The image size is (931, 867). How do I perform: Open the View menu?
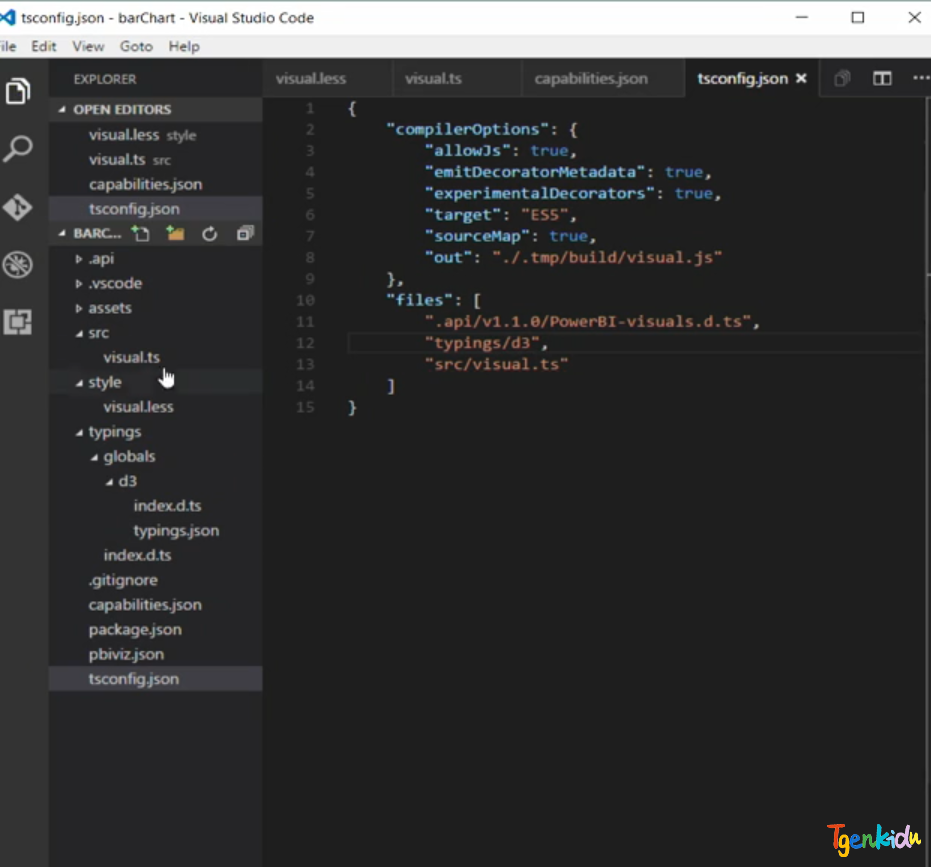(x=88, y=46)
